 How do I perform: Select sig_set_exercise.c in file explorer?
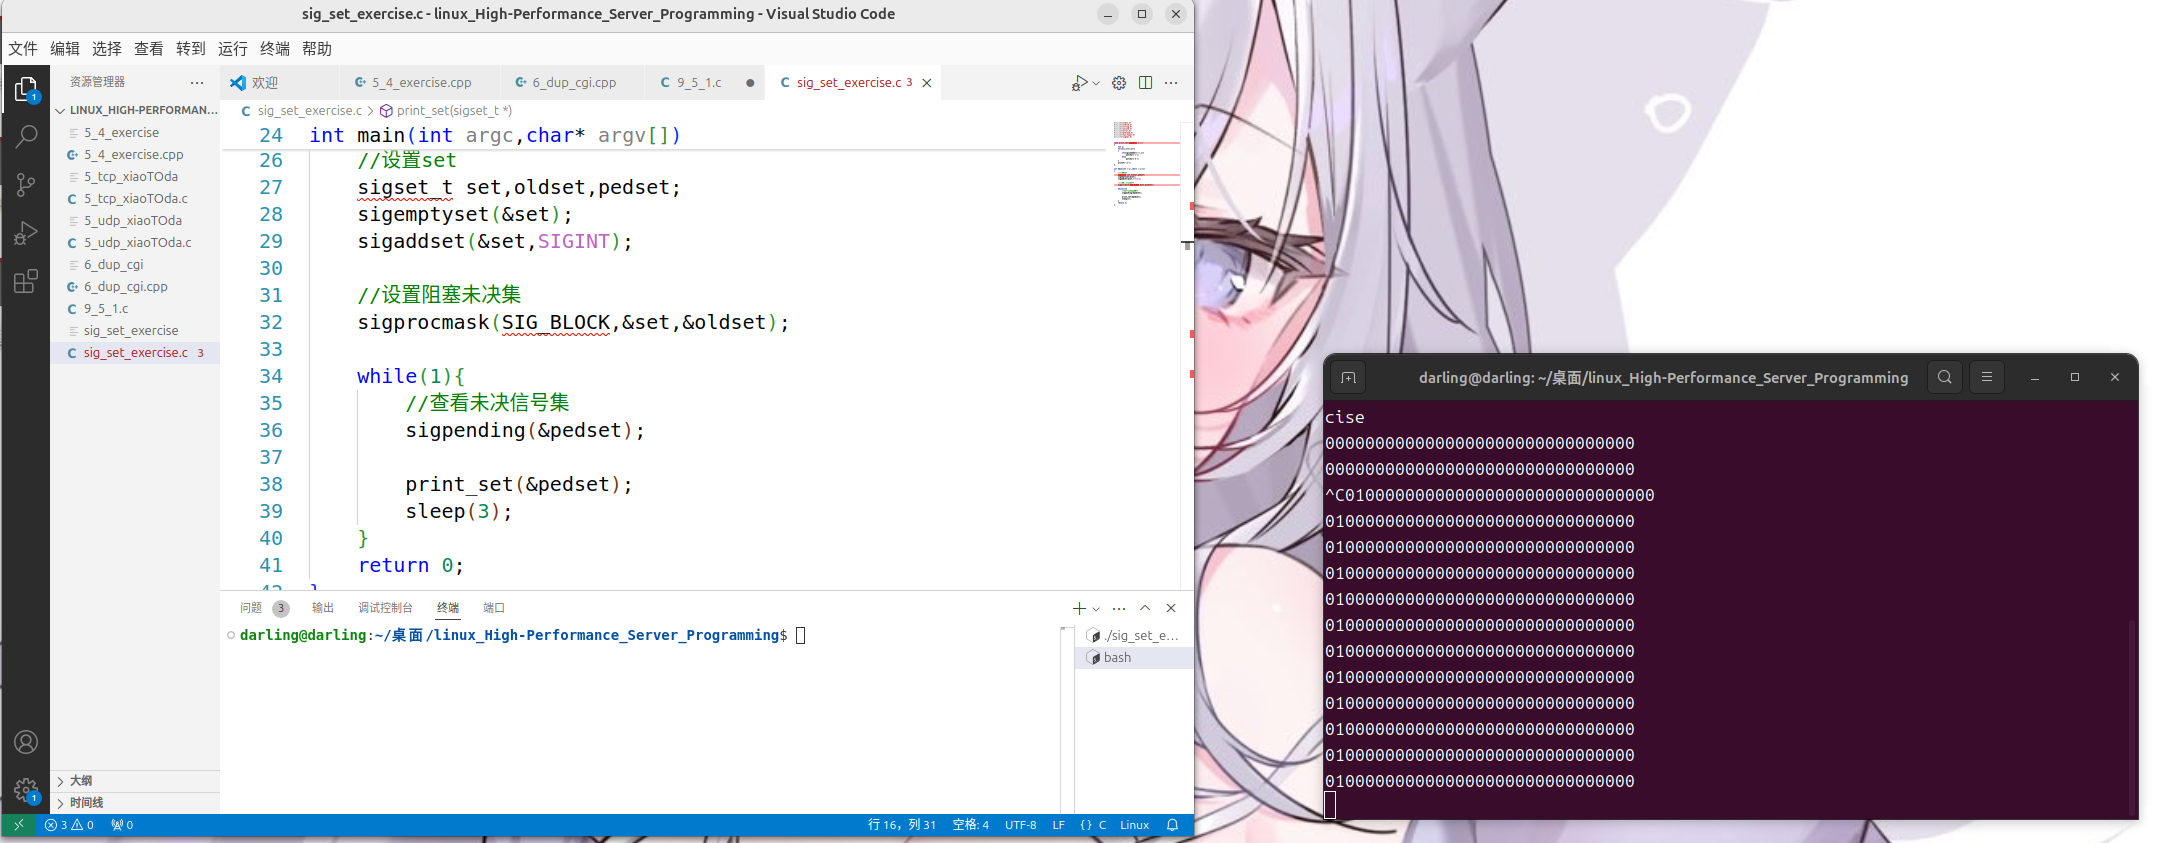[136, 352]
